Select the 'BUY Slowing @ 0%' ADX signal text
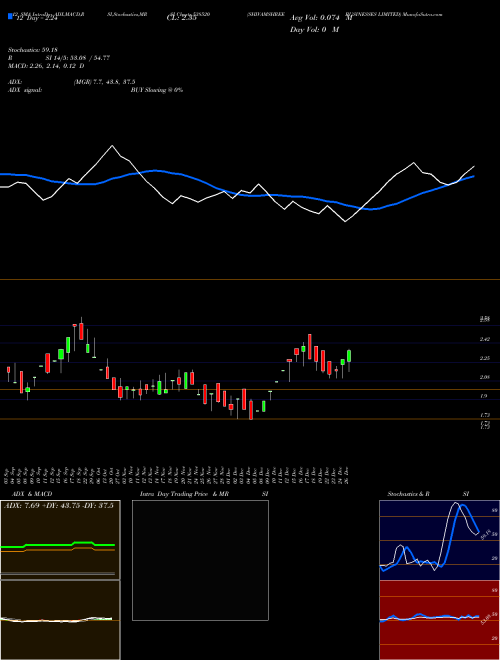Image resolution: width=500 pixels, height=660 pixels. 157,90
